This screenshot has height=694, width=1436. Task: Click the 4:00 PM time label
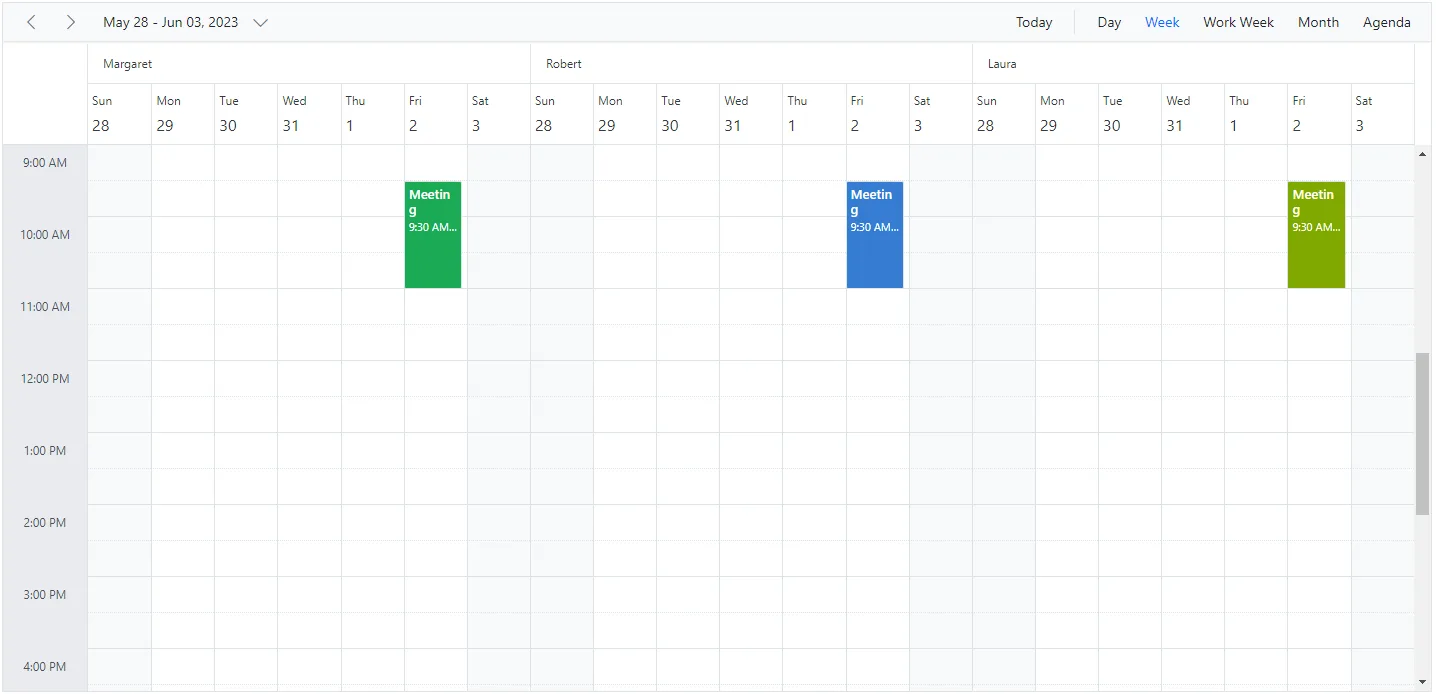coord(44,667)
